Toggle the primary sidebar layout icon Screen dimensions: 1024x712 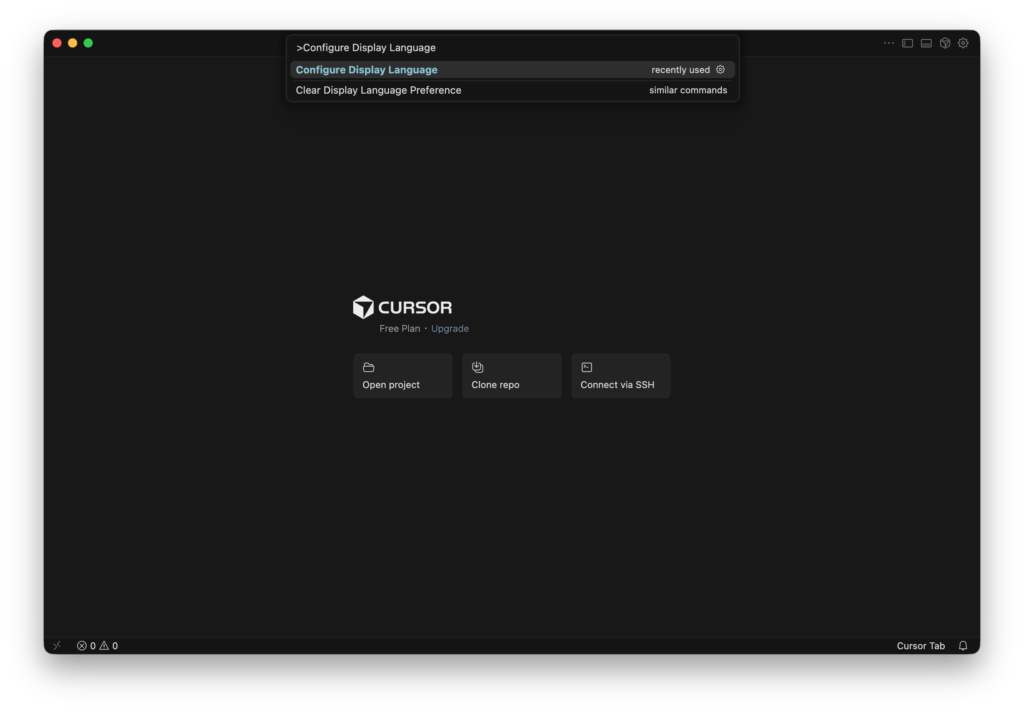[908, 43]
